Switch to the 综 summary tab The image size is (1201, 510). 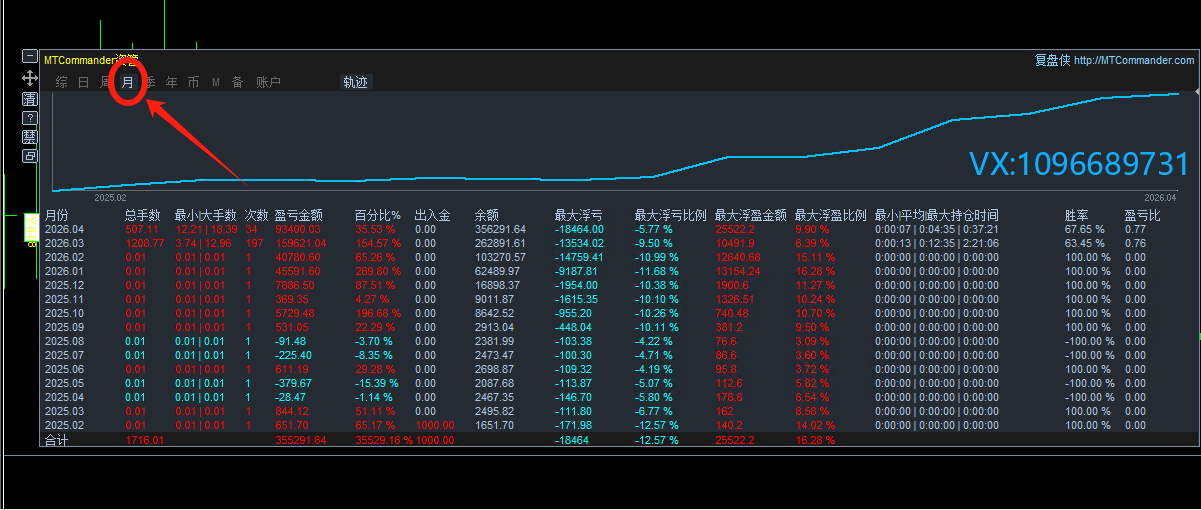pyautogui.click(x=62, y=83)
